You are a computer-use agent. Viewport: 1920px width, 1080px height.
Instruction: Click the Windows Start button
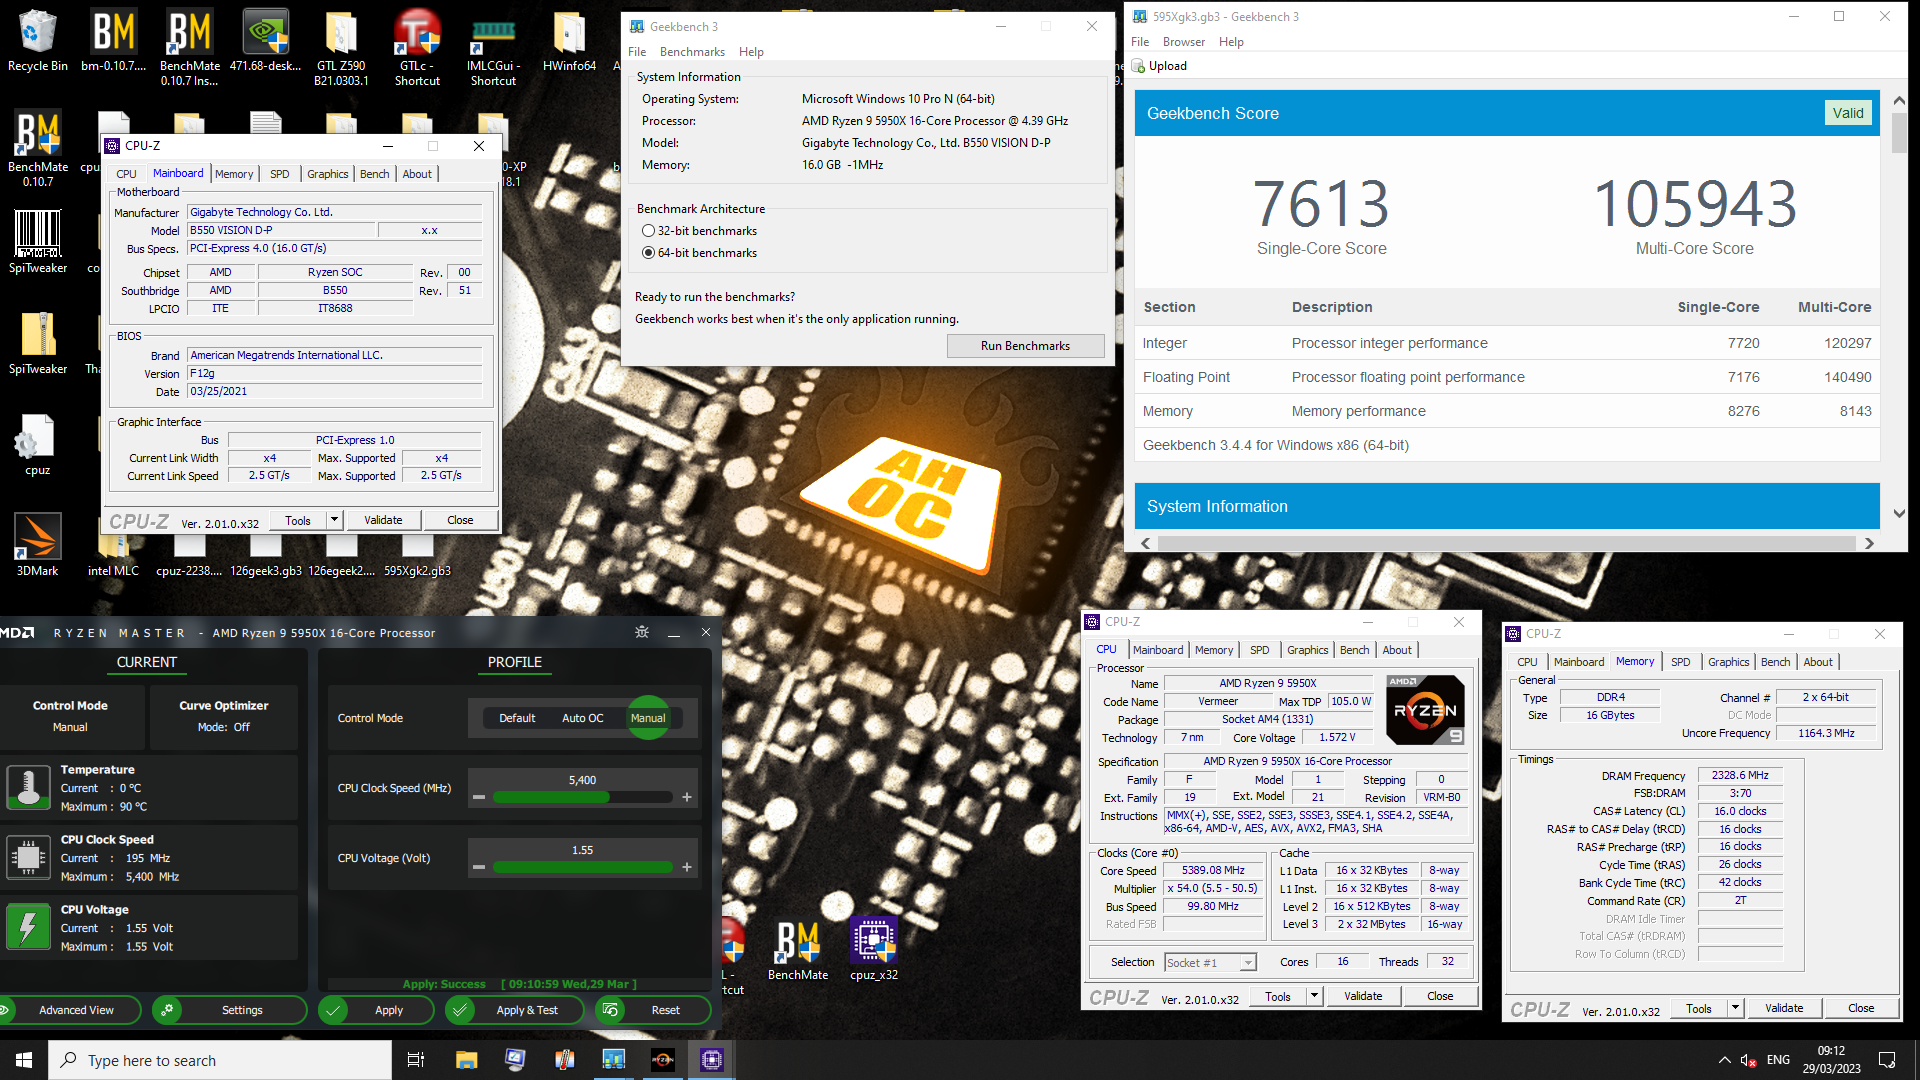pyautogui.click(x=24, y=1060)
